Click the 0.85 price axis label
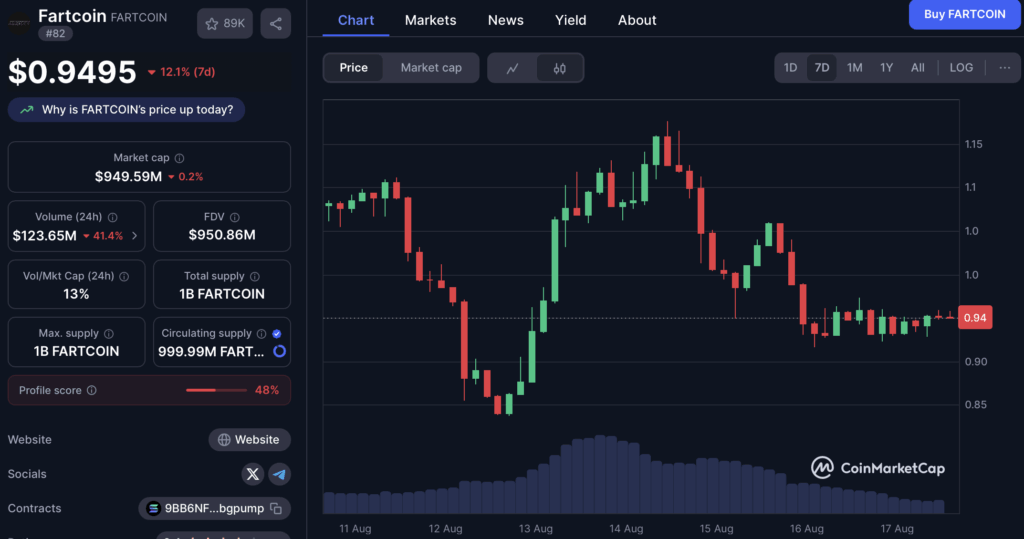 (x=976, y=404)
